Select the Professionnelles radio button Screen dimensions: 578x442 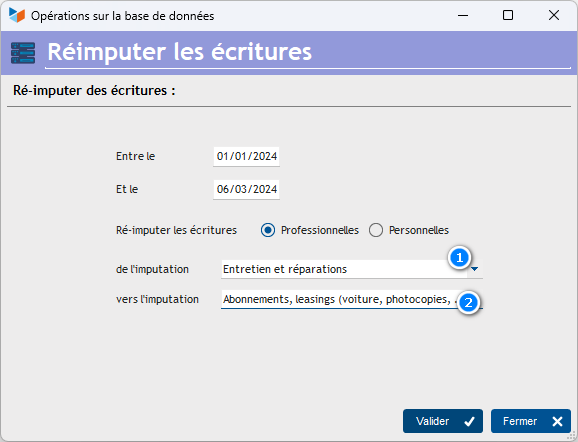tap(268, 230)
